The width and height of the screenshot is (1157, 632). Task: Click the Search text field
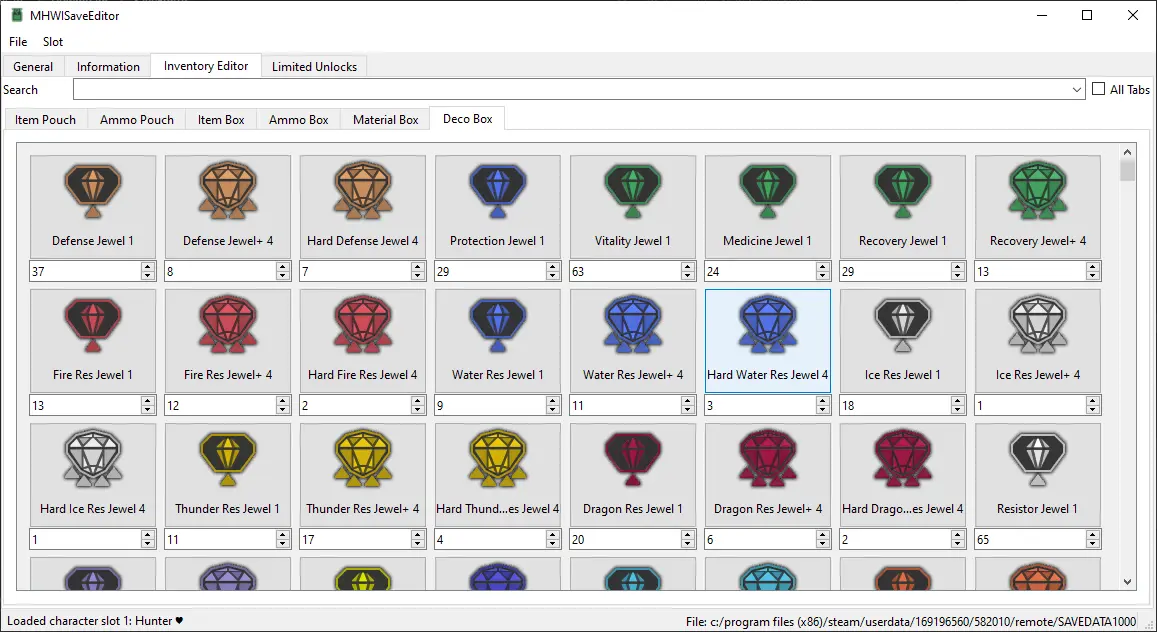571,89
